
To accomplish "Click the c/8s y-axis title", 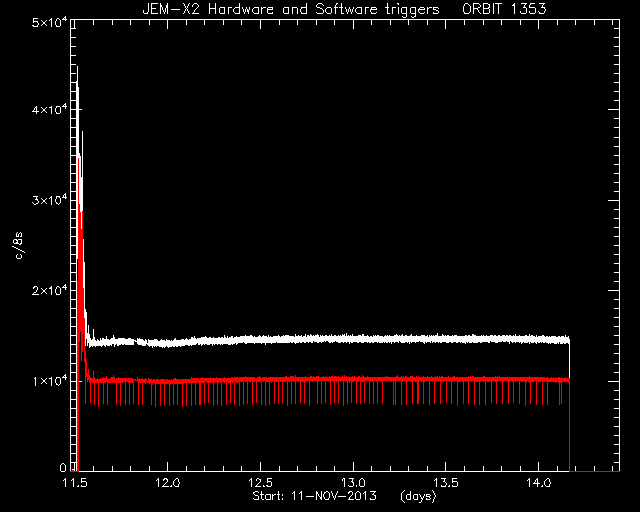I will pos(19,246).
